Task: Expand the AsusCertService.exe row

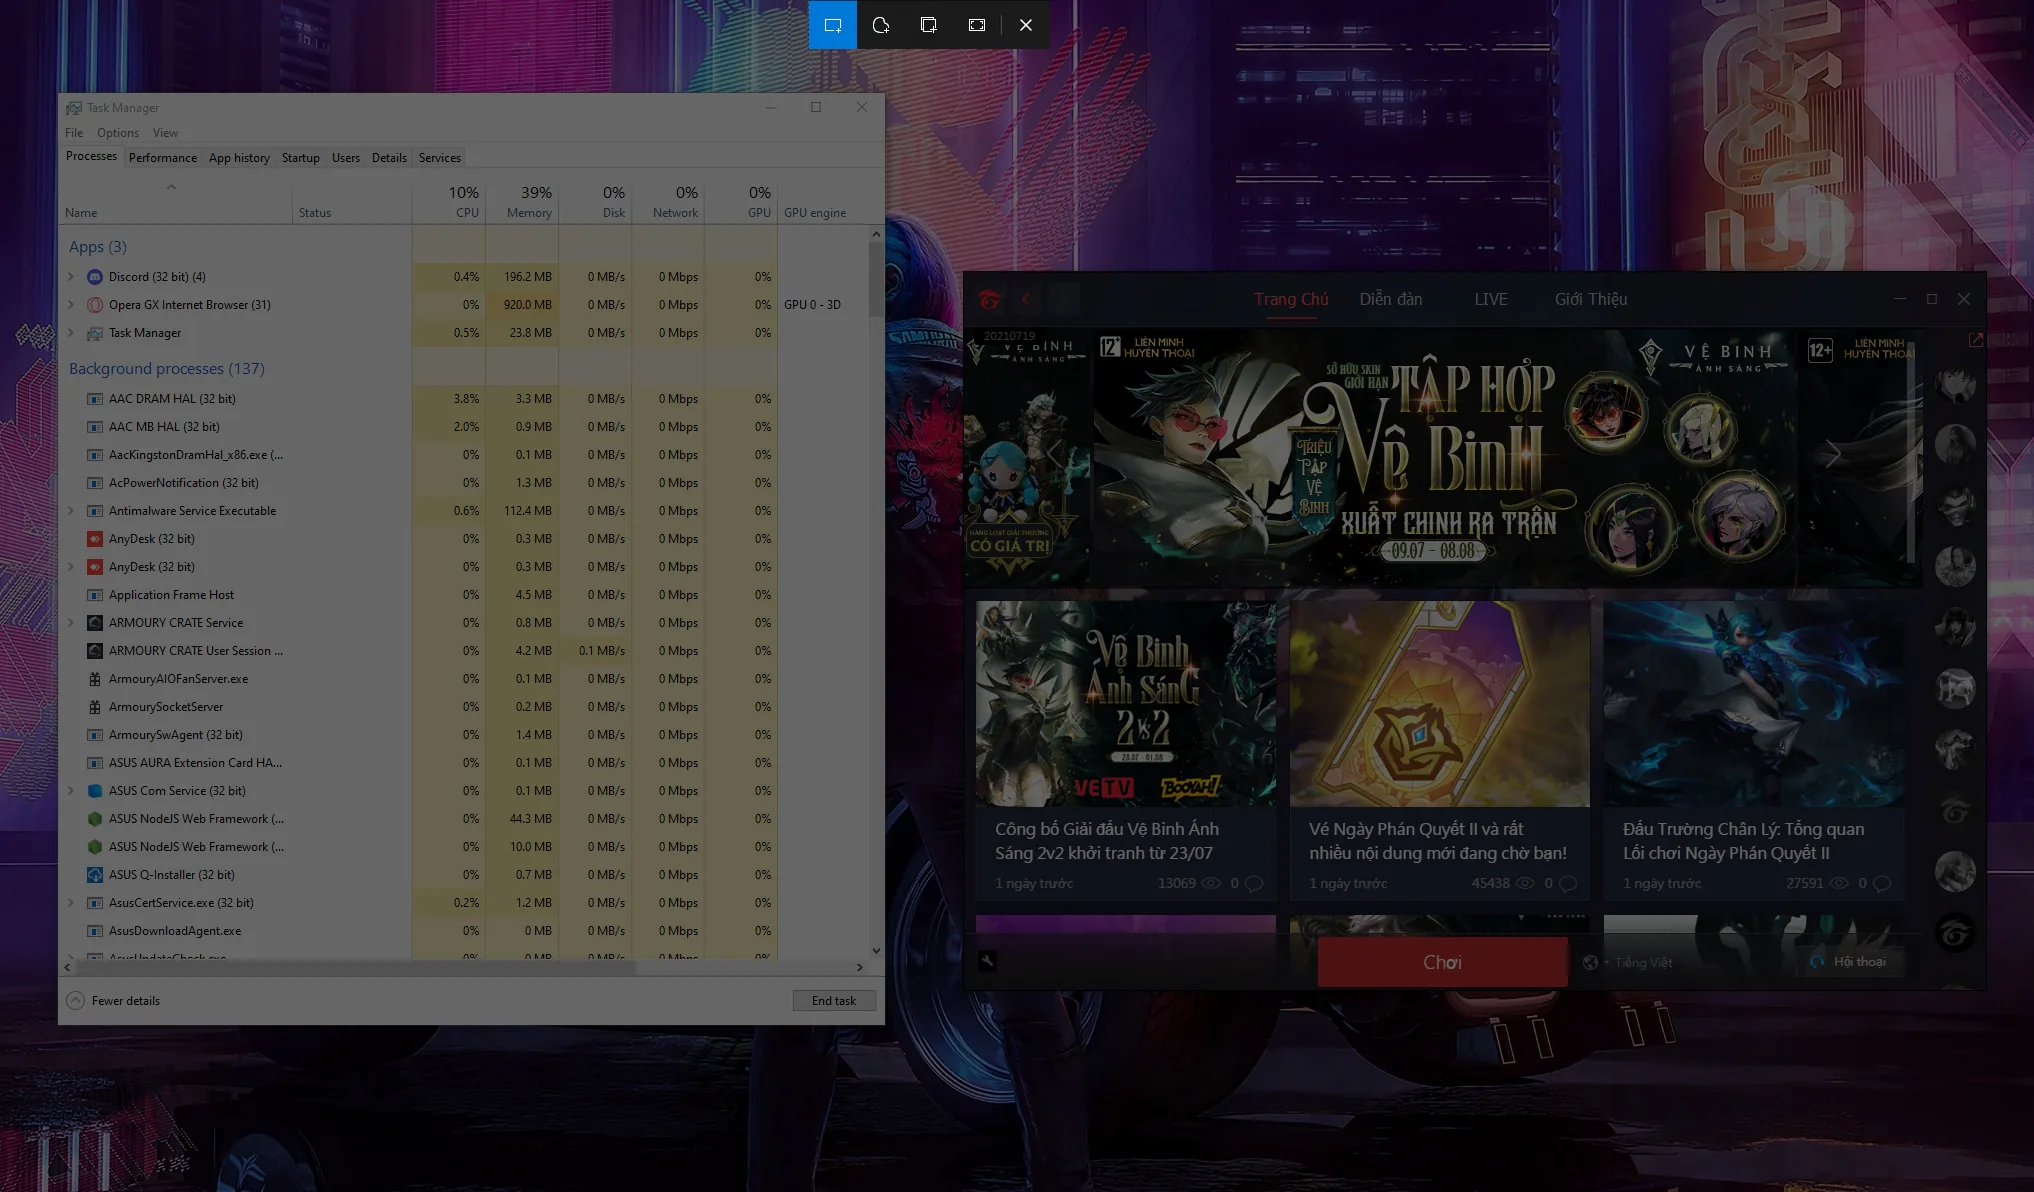Action: coord(71,903)
